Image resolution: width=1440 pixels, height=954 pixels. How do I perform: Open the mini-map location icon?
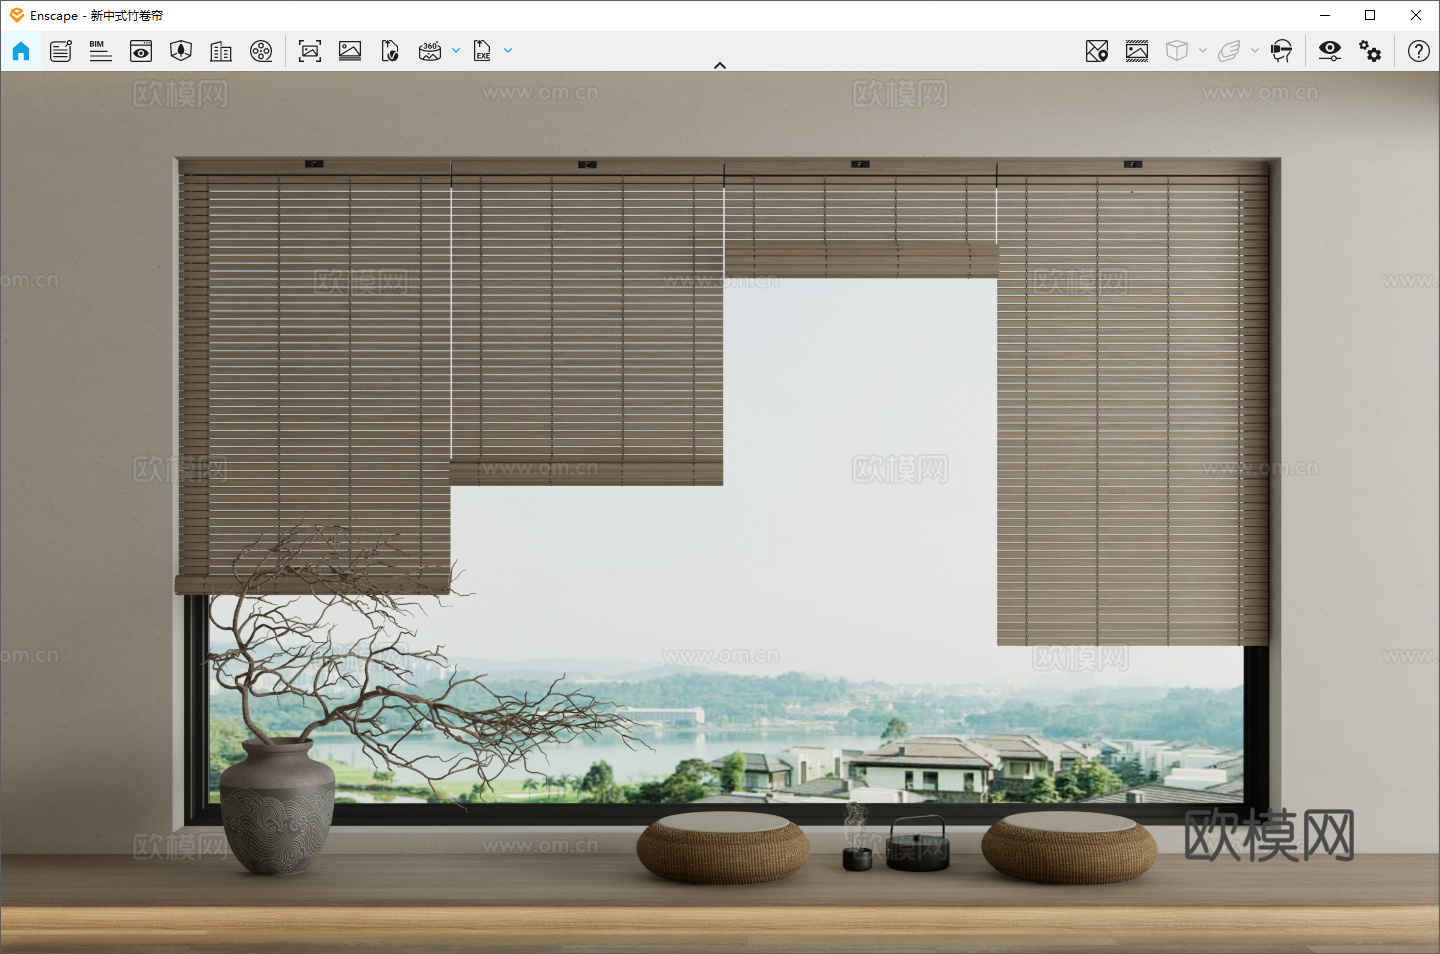pyautogui.click(x=1097, y=51)
